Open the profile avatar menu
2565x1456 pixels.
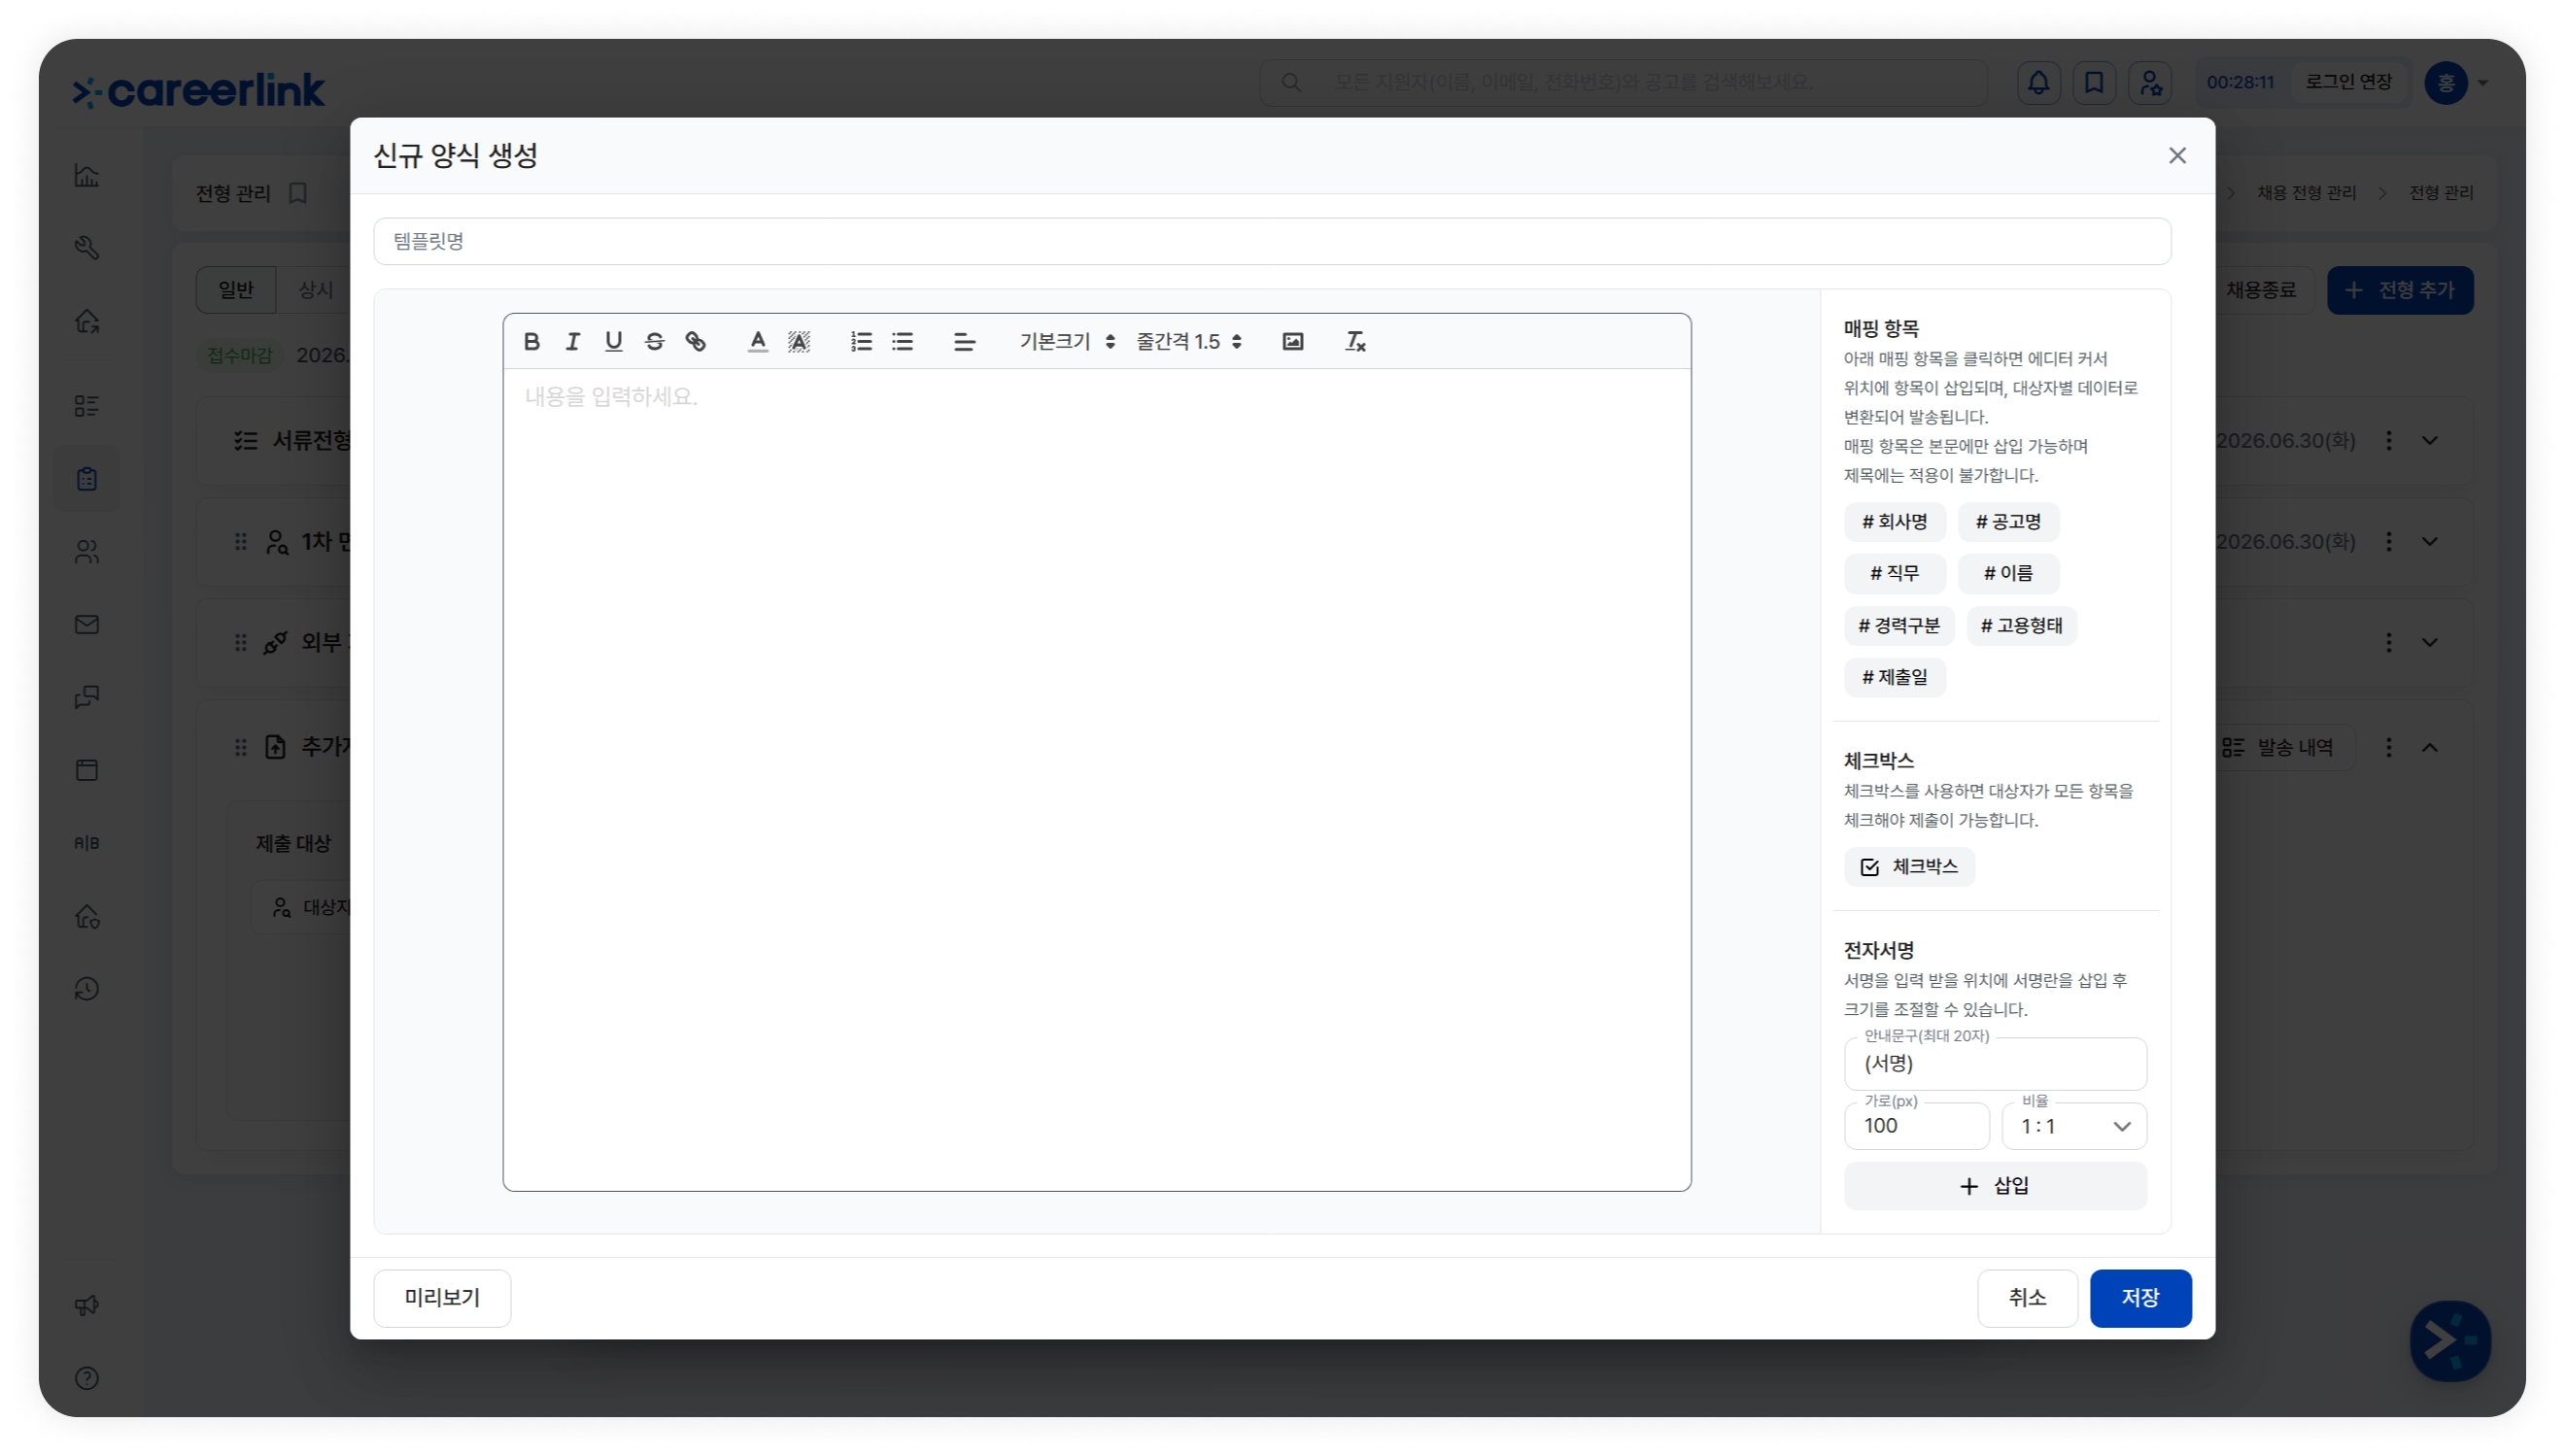click(2456, 83)
